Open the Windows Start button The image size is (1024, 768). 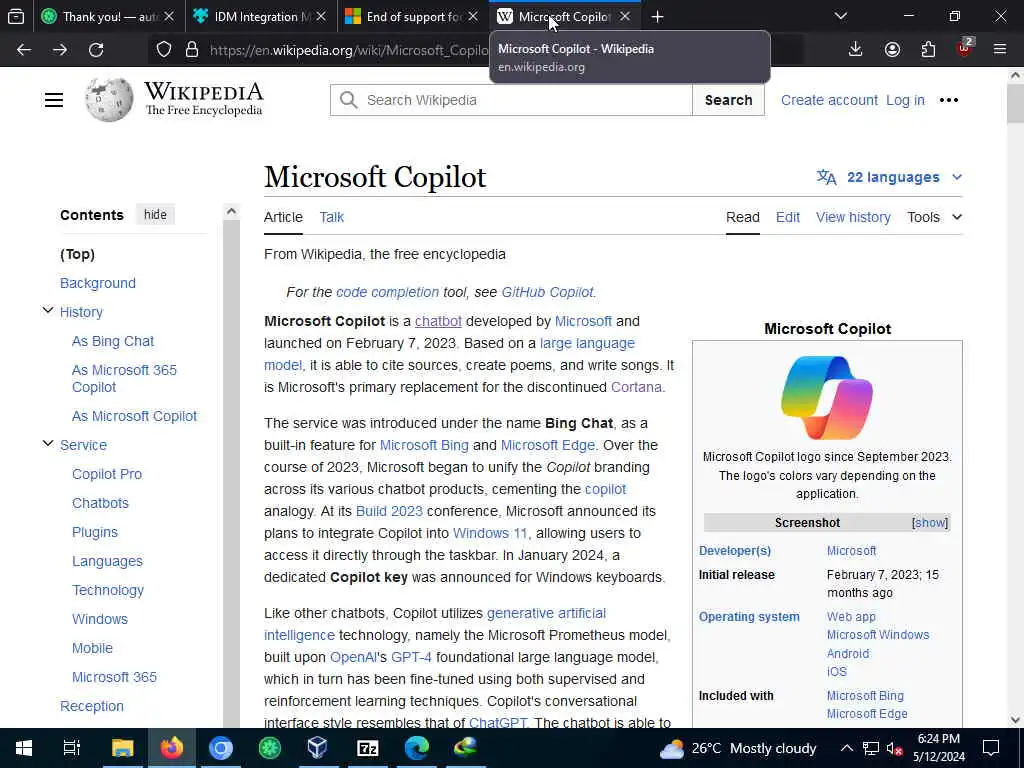[24, 748]
